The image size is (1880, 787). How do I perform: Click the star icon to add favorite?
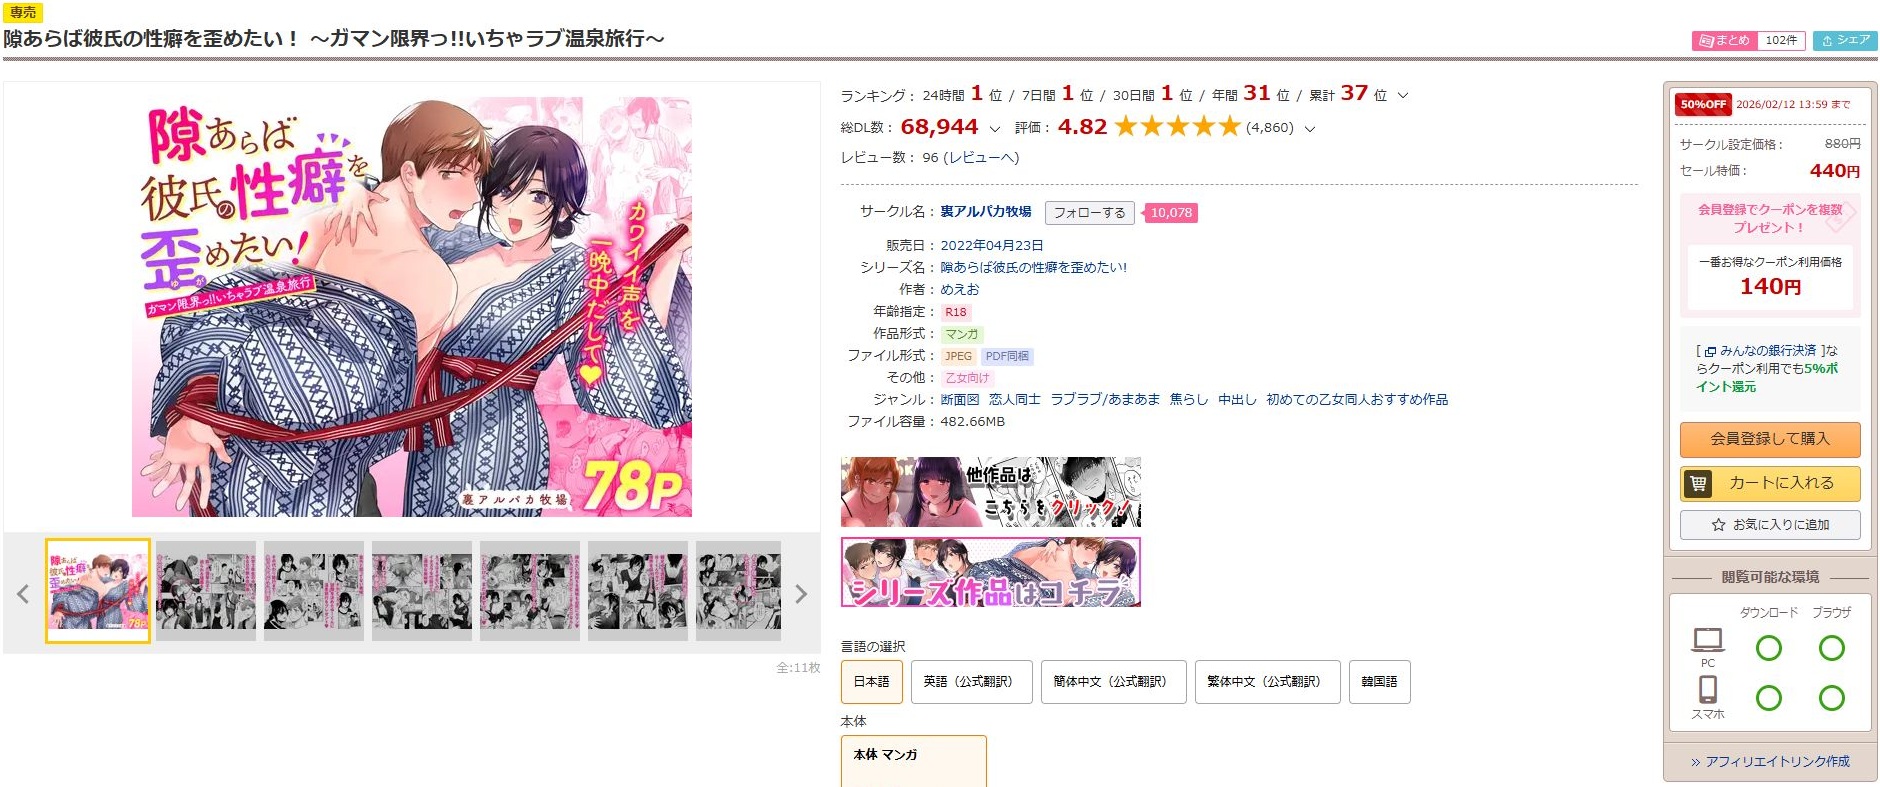point(1718,525)
